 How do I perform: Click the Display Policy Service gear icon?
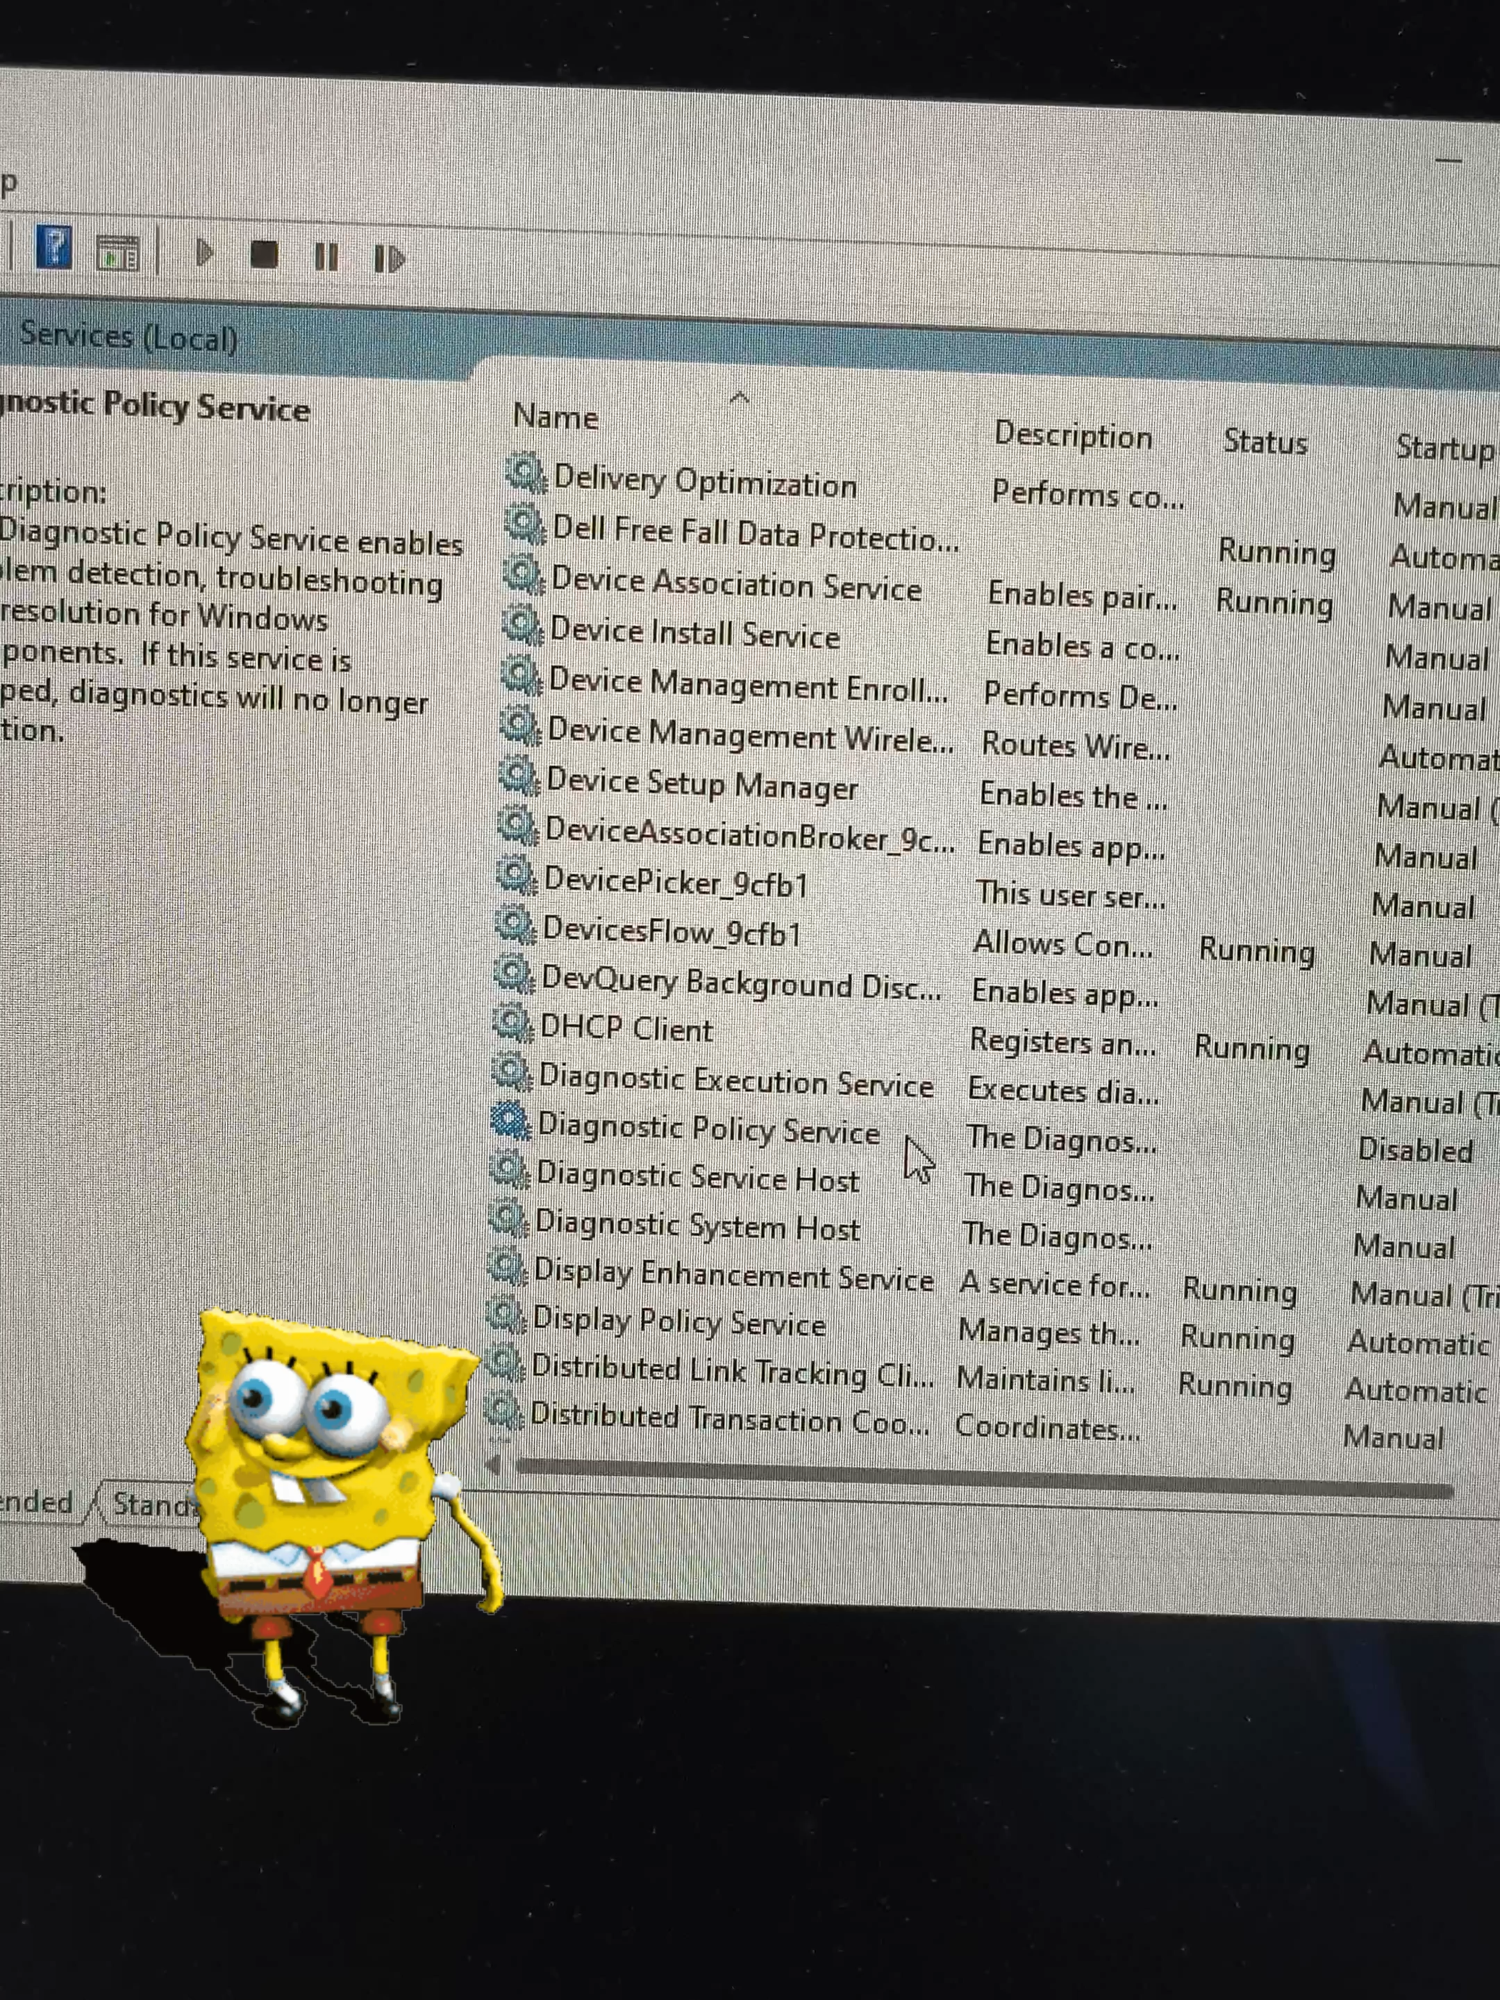pos(507,1314)
